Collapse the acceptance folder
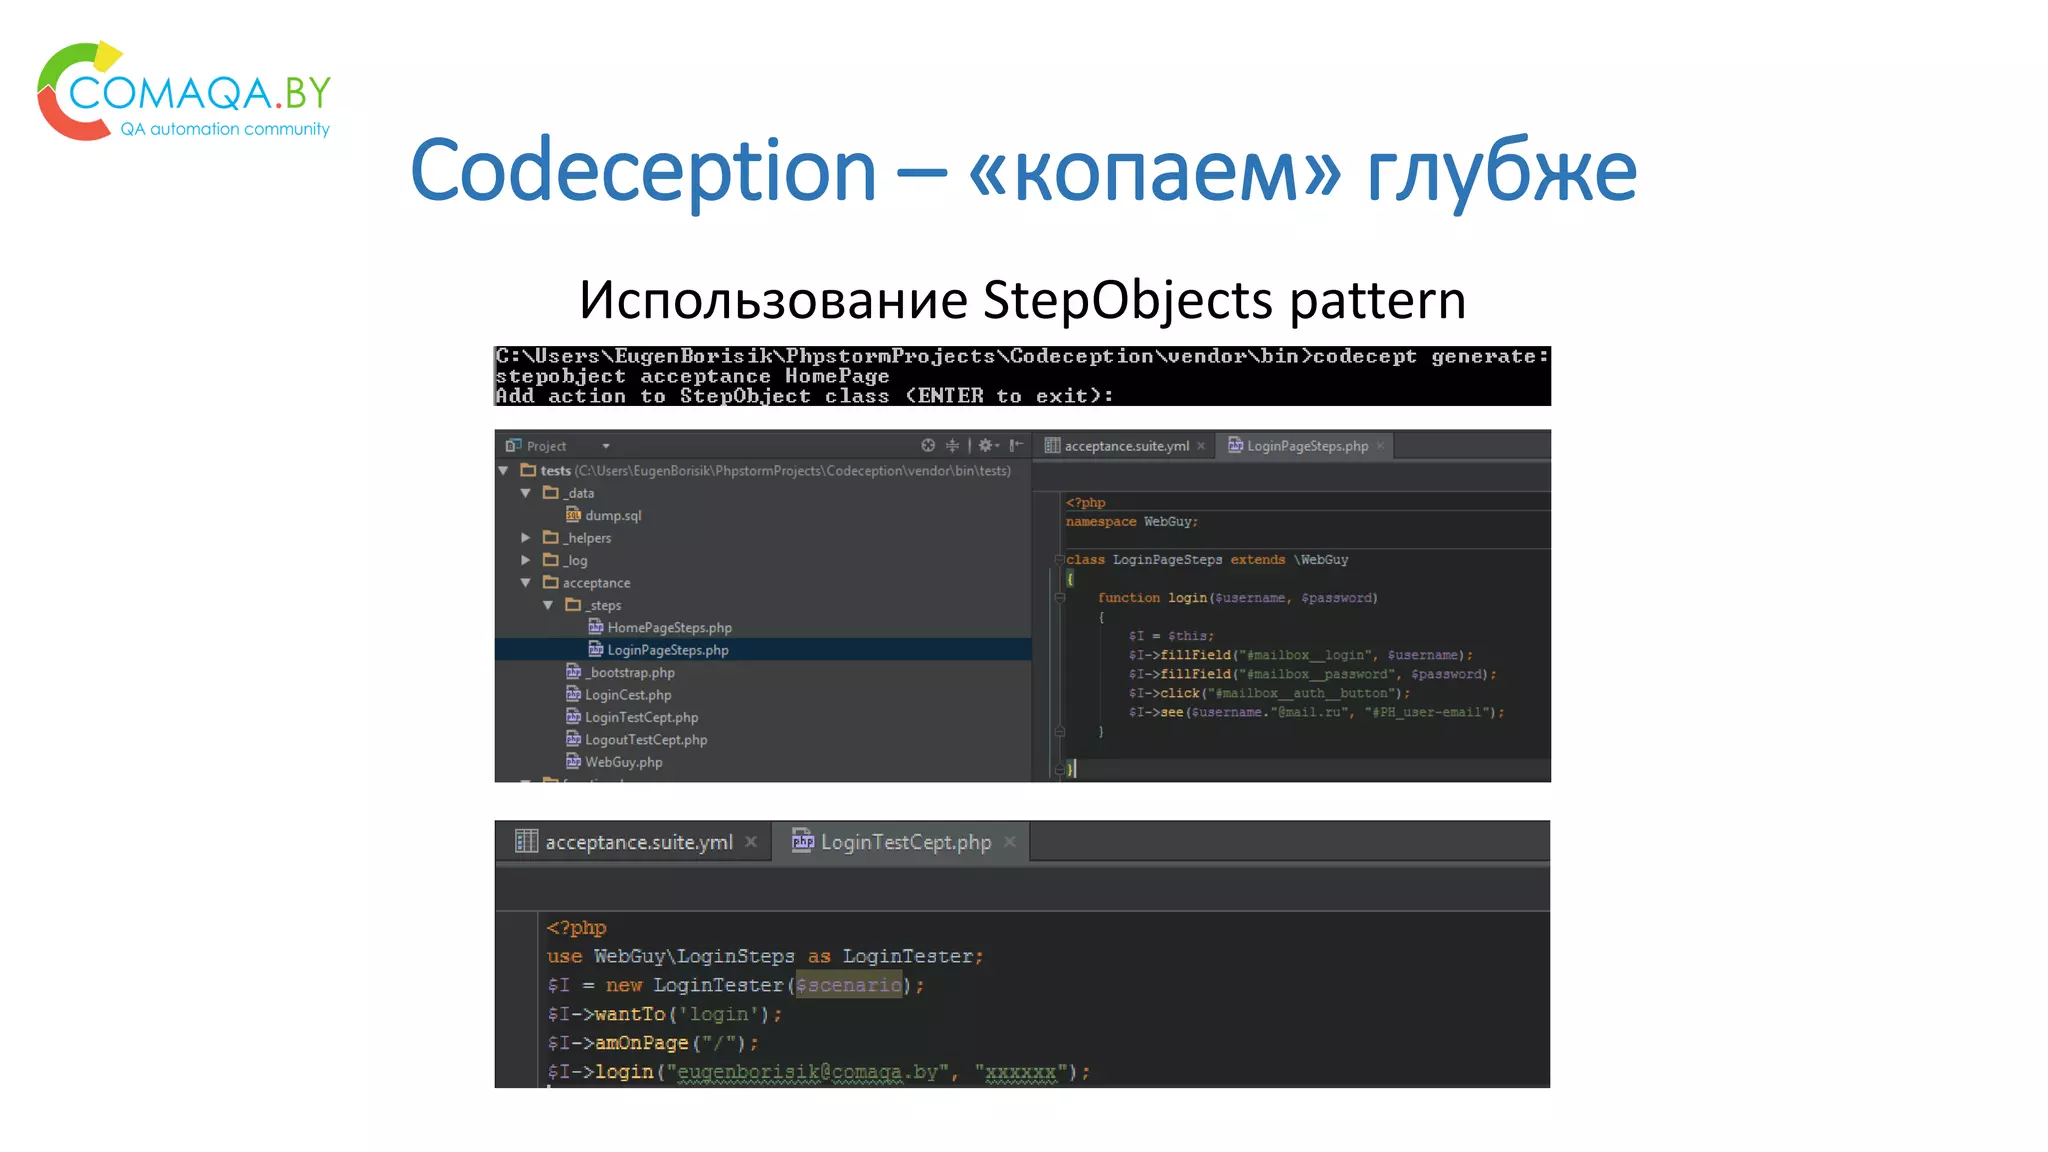The image size is (2048, 1152). (526, 582)
